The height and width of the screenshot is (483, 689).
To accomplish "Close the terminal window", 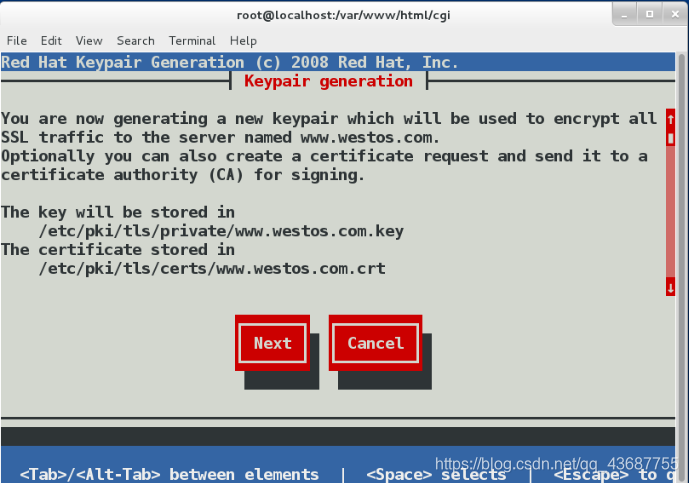I will point(675,15).
